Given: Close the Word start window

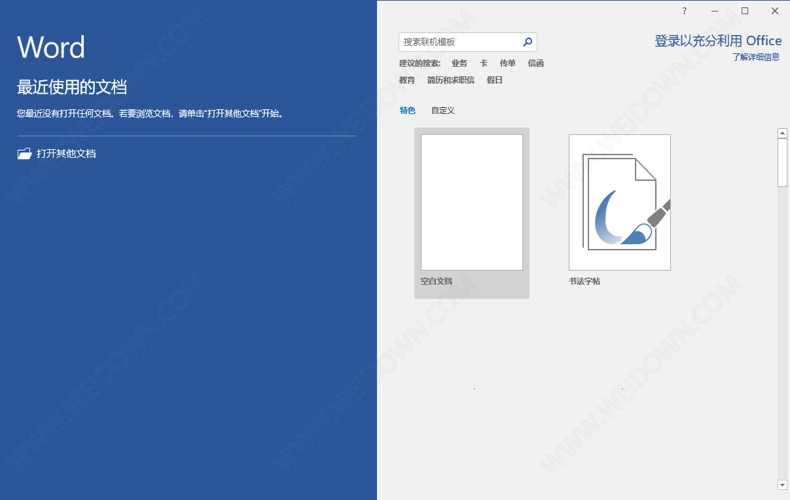Looking at the screenshot, I should [x=775, y=11].
